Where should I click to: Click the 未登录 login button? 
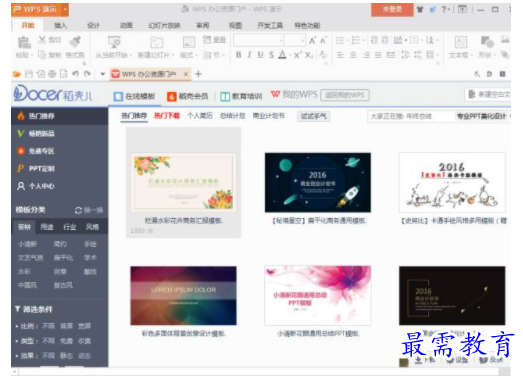(x=392, y=10)
